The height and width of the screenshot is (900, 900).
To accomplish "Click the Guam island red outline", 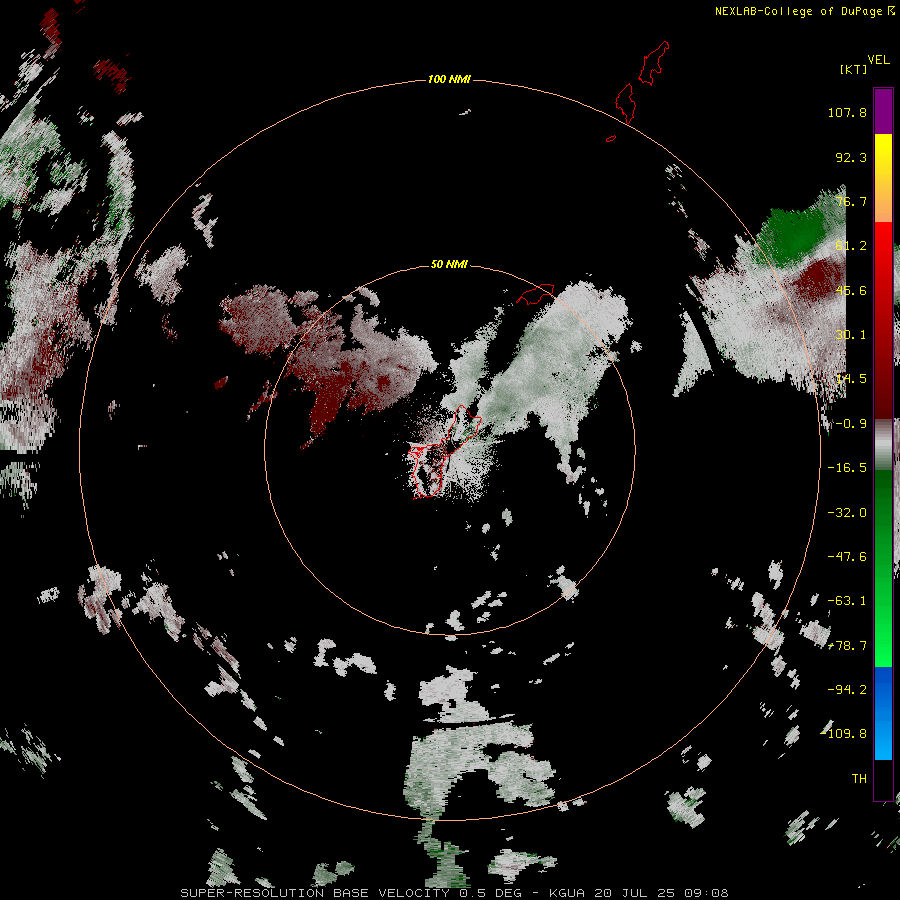I will point(445,452).
